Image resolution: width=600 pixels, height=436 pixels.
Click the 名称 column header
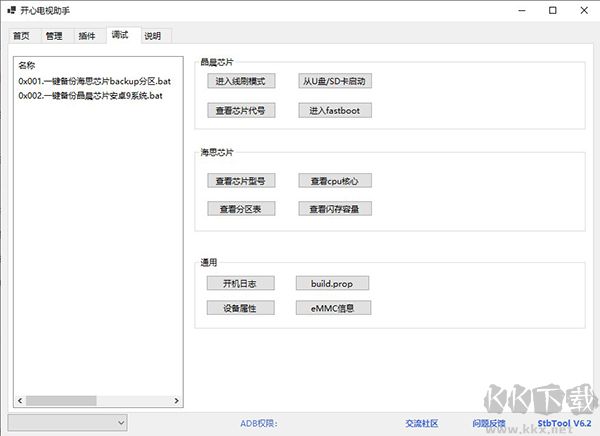[x=27, y=65]
